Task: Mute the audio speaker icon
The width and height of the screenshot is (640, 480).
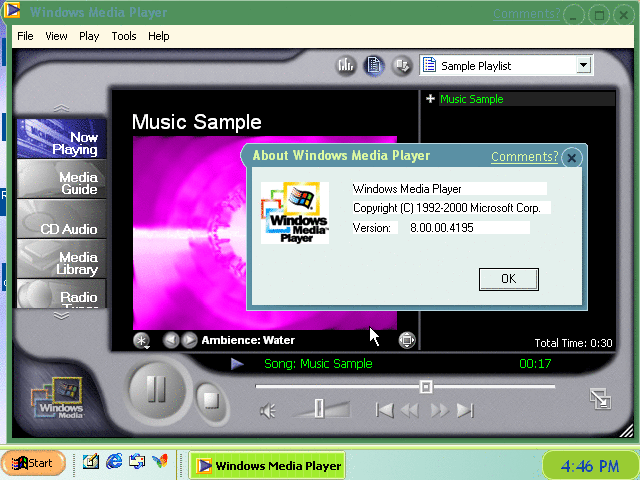Action: pos(268,411)
